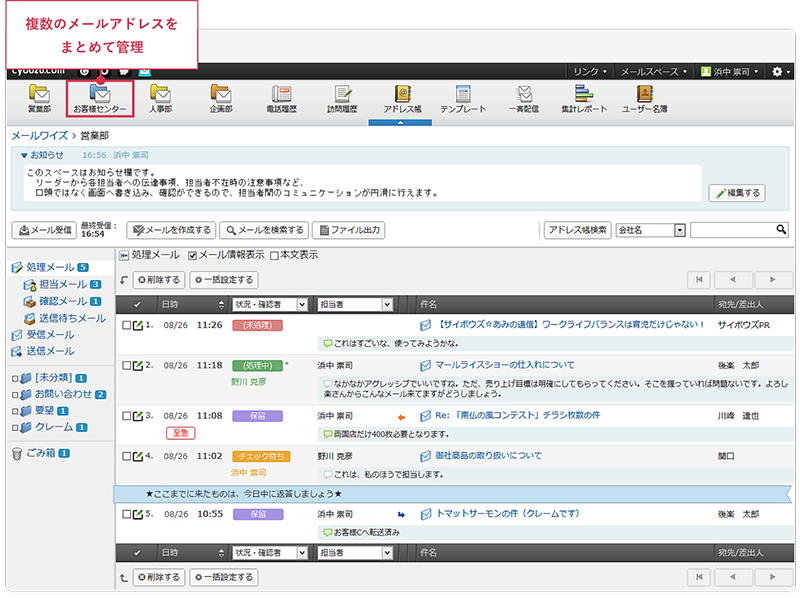Viewport: 800px width, 598px height.
Task: Open the 担当者 filter dropdown
Action: (x=385, y=303)
